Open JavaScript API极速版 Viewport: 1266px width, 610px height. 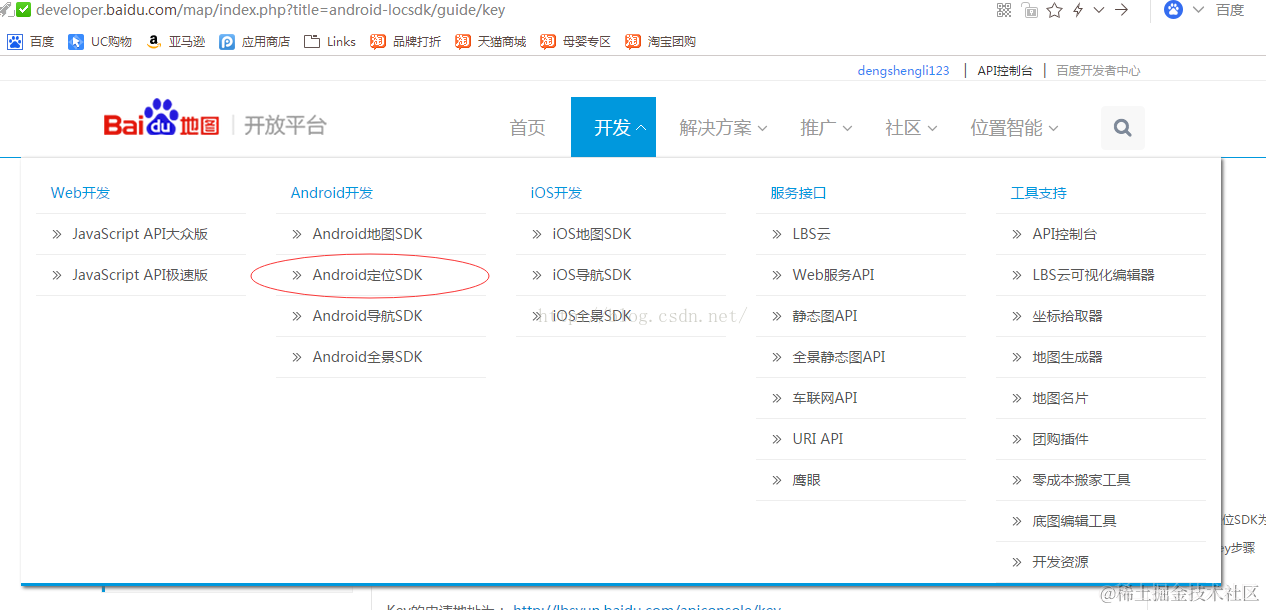tap(140, 275)
